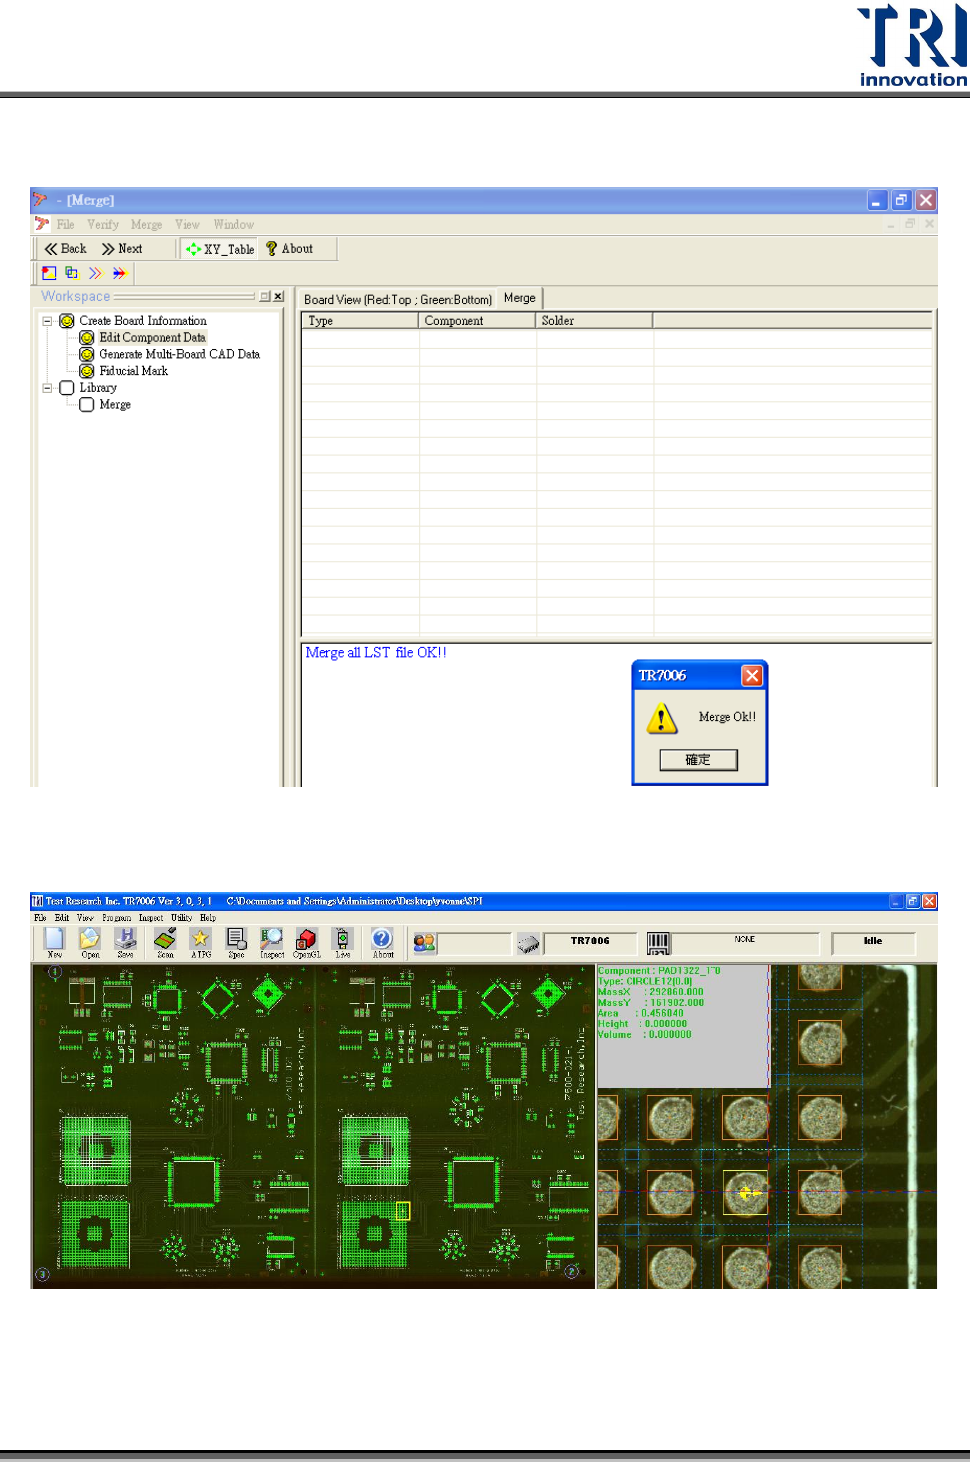
Task: Click the barcode icon
Action: (x=658, y=943)
